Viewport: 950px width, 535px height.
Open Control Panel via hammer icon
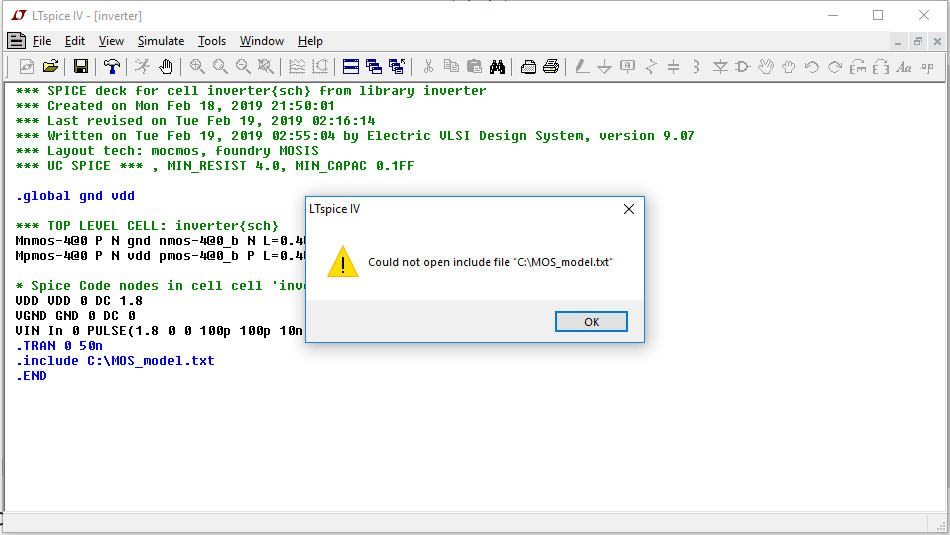(111, 67)
